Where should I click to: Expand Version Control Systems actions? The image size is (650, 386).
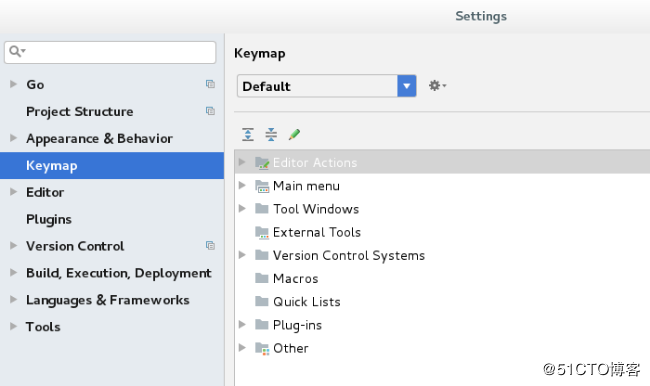pos(243,255)
